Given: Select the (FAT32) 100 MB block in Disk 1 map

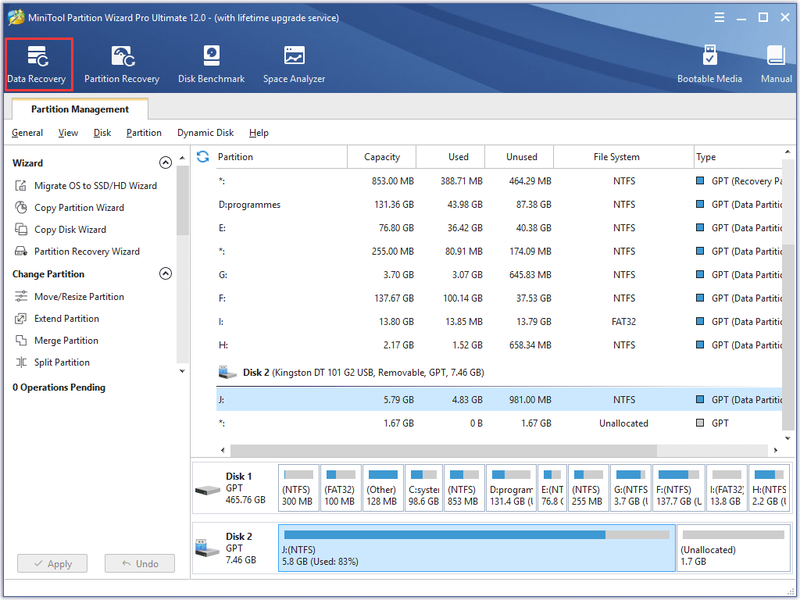Looking at the screenshot, I should pyautogui.click(x=340, y=488).
